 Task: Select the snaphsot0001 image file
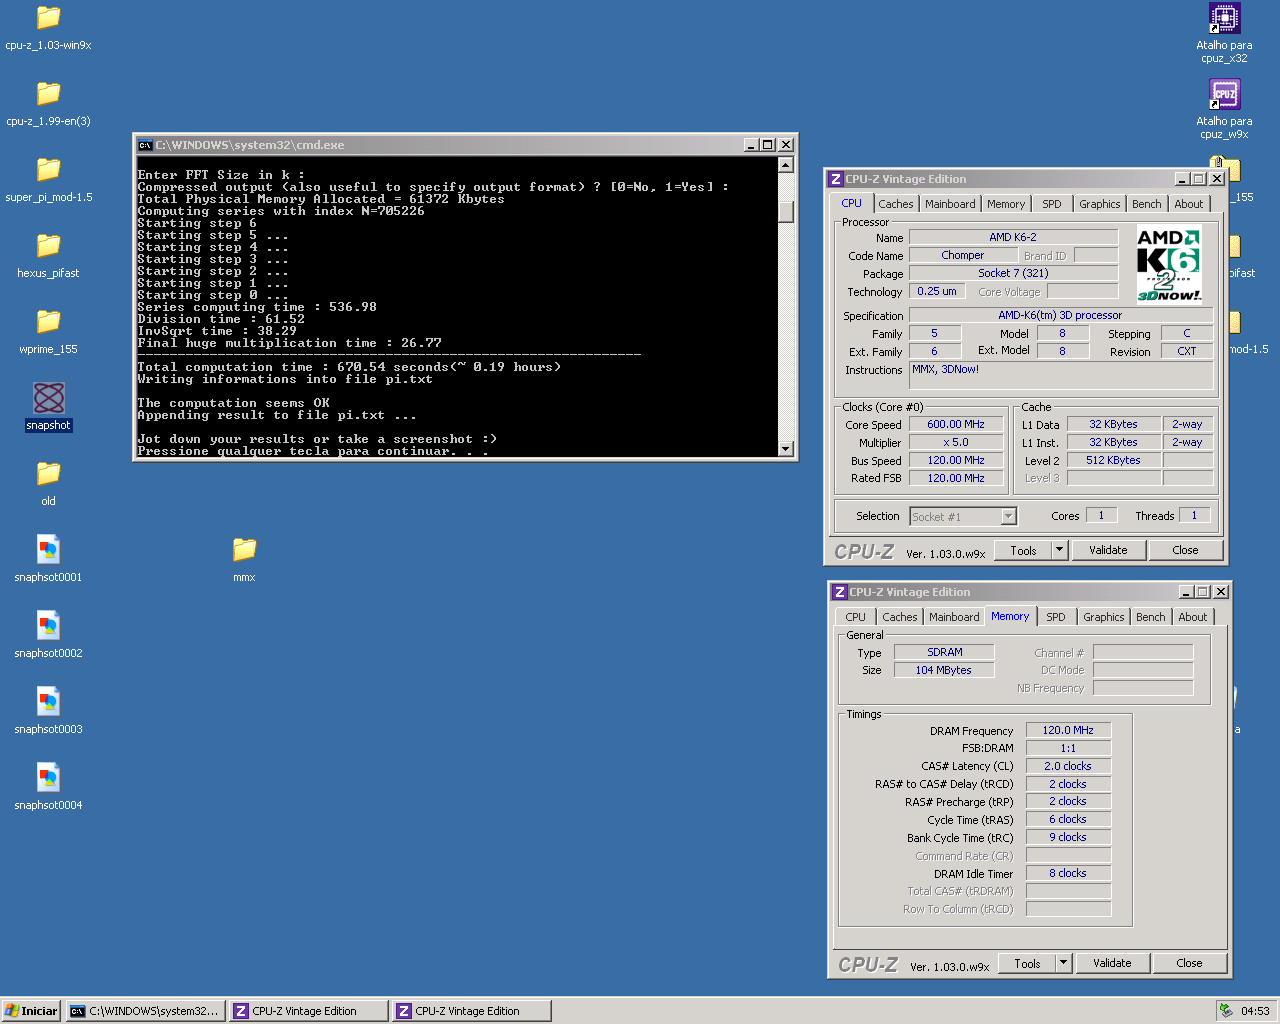(48, 551)
